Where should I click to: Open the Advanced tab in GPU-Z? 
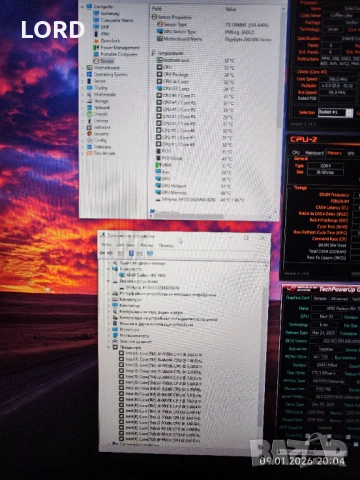click(x=339, y=299)
